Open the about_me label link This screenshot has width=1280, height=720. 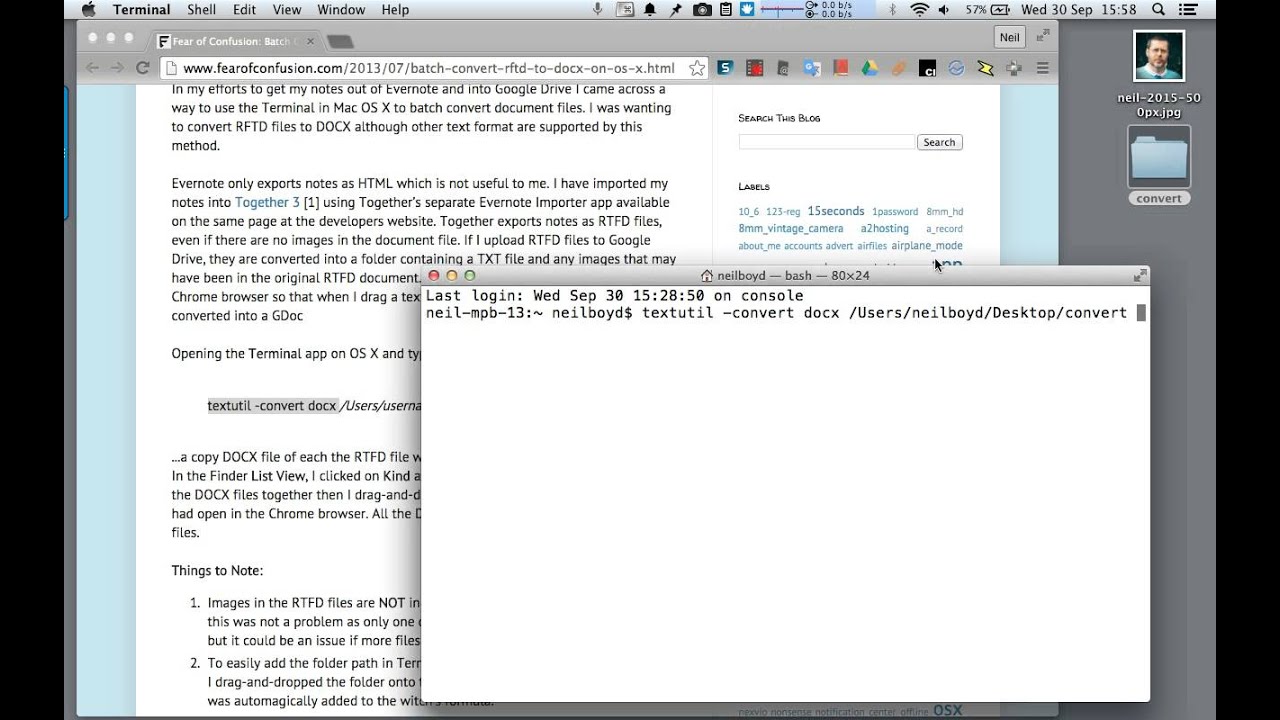(x=759, y=245)
